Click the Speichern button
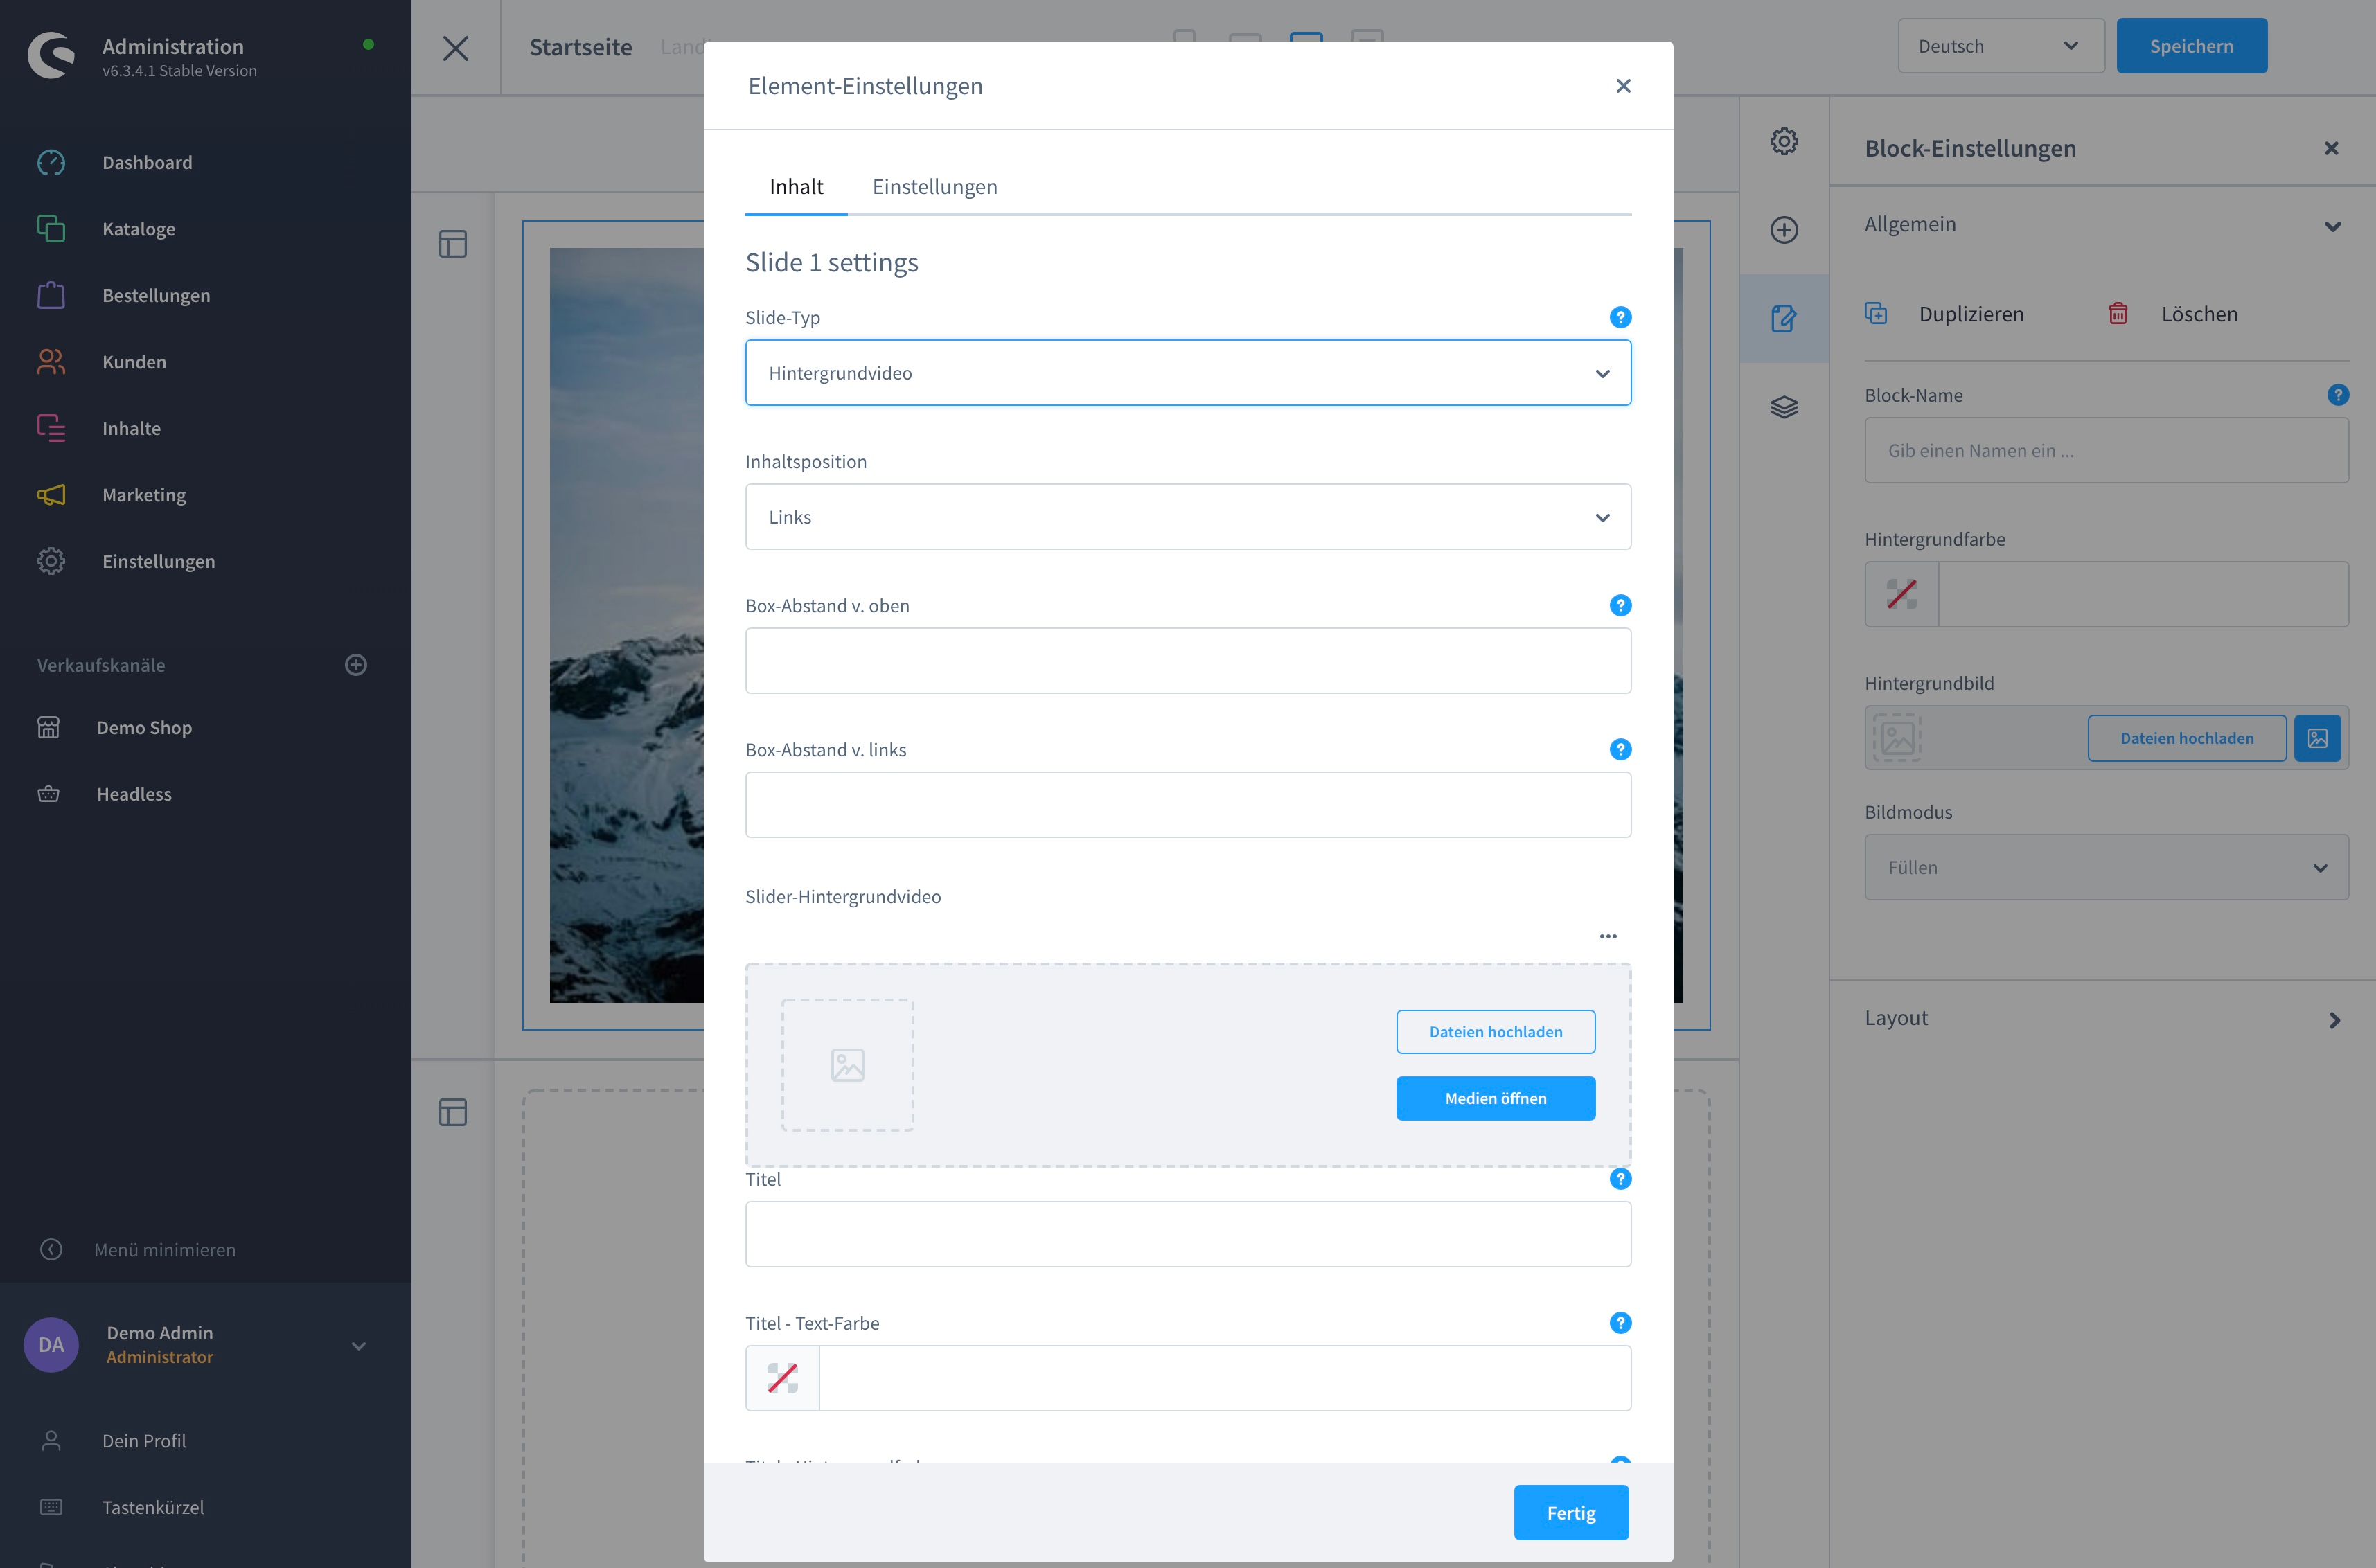This screenshot has width=2376, height=1568. 2192,46
